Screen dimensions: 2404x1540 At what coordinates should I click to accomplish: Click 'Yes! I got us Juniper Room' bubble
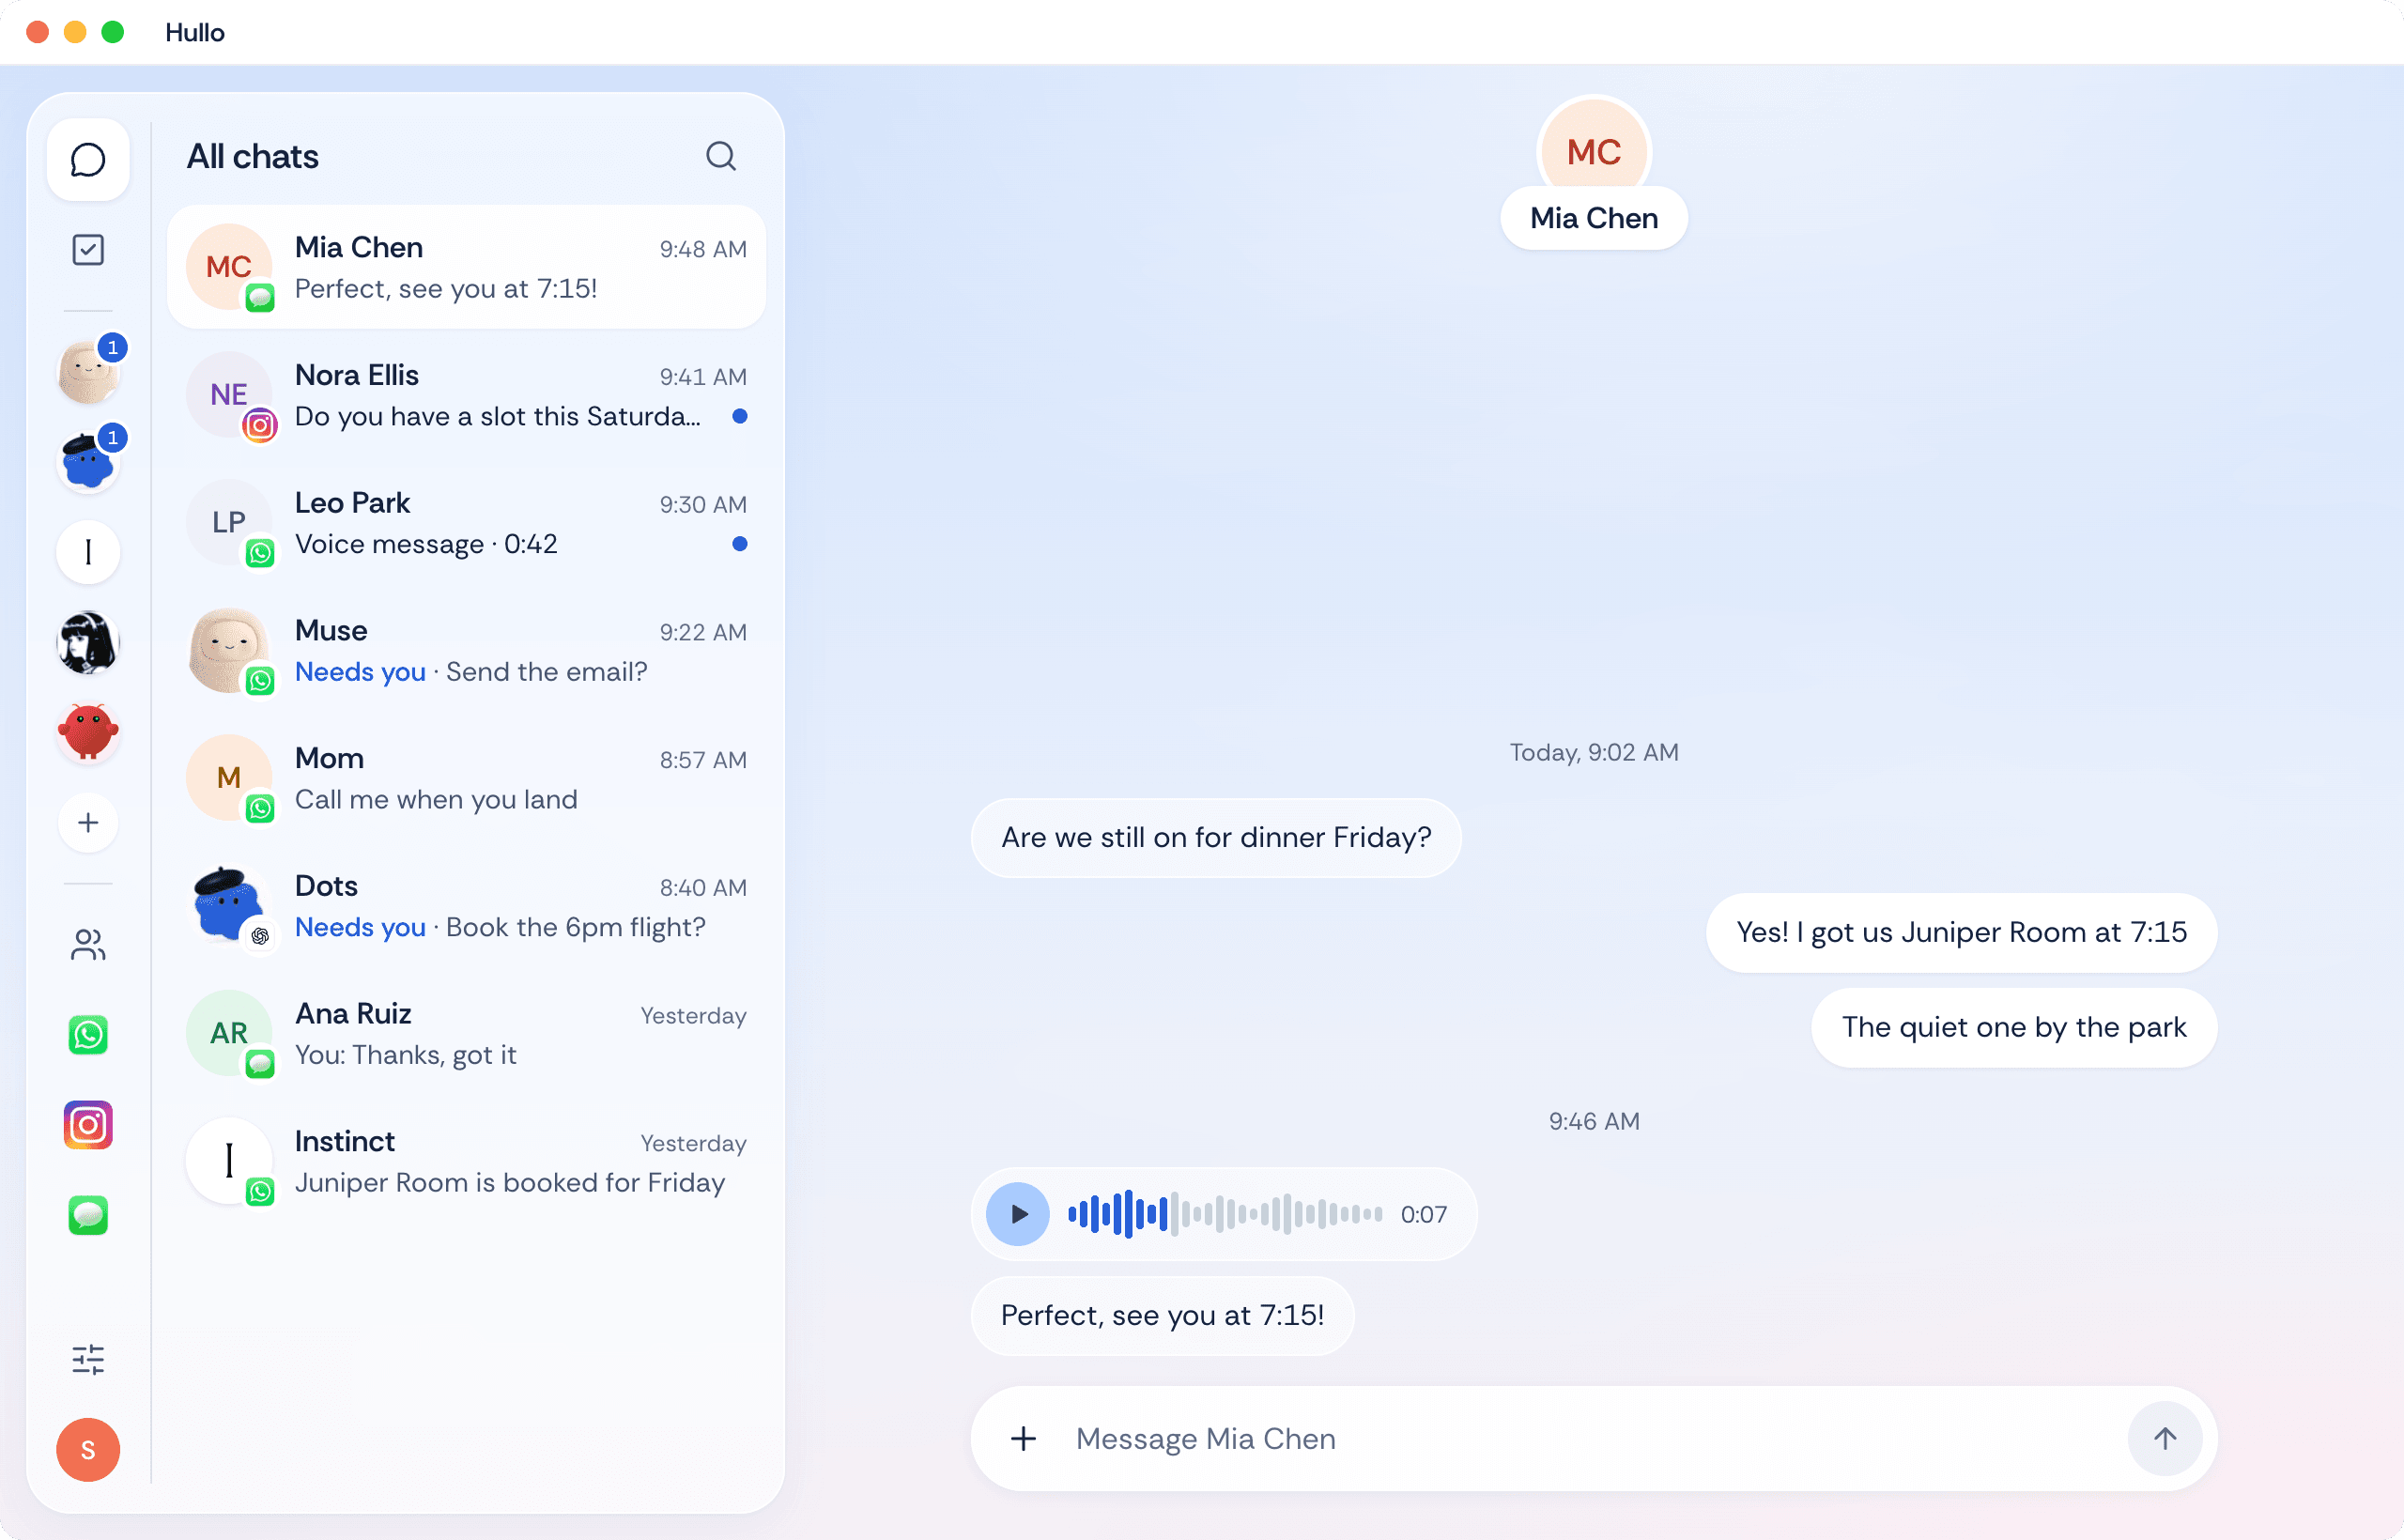pyautogui.click(x=1961, y=933)
